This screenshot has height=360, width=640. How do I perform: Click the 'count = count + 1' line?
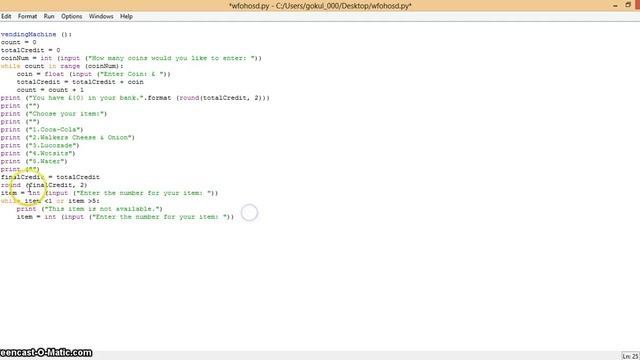[50, 90]
